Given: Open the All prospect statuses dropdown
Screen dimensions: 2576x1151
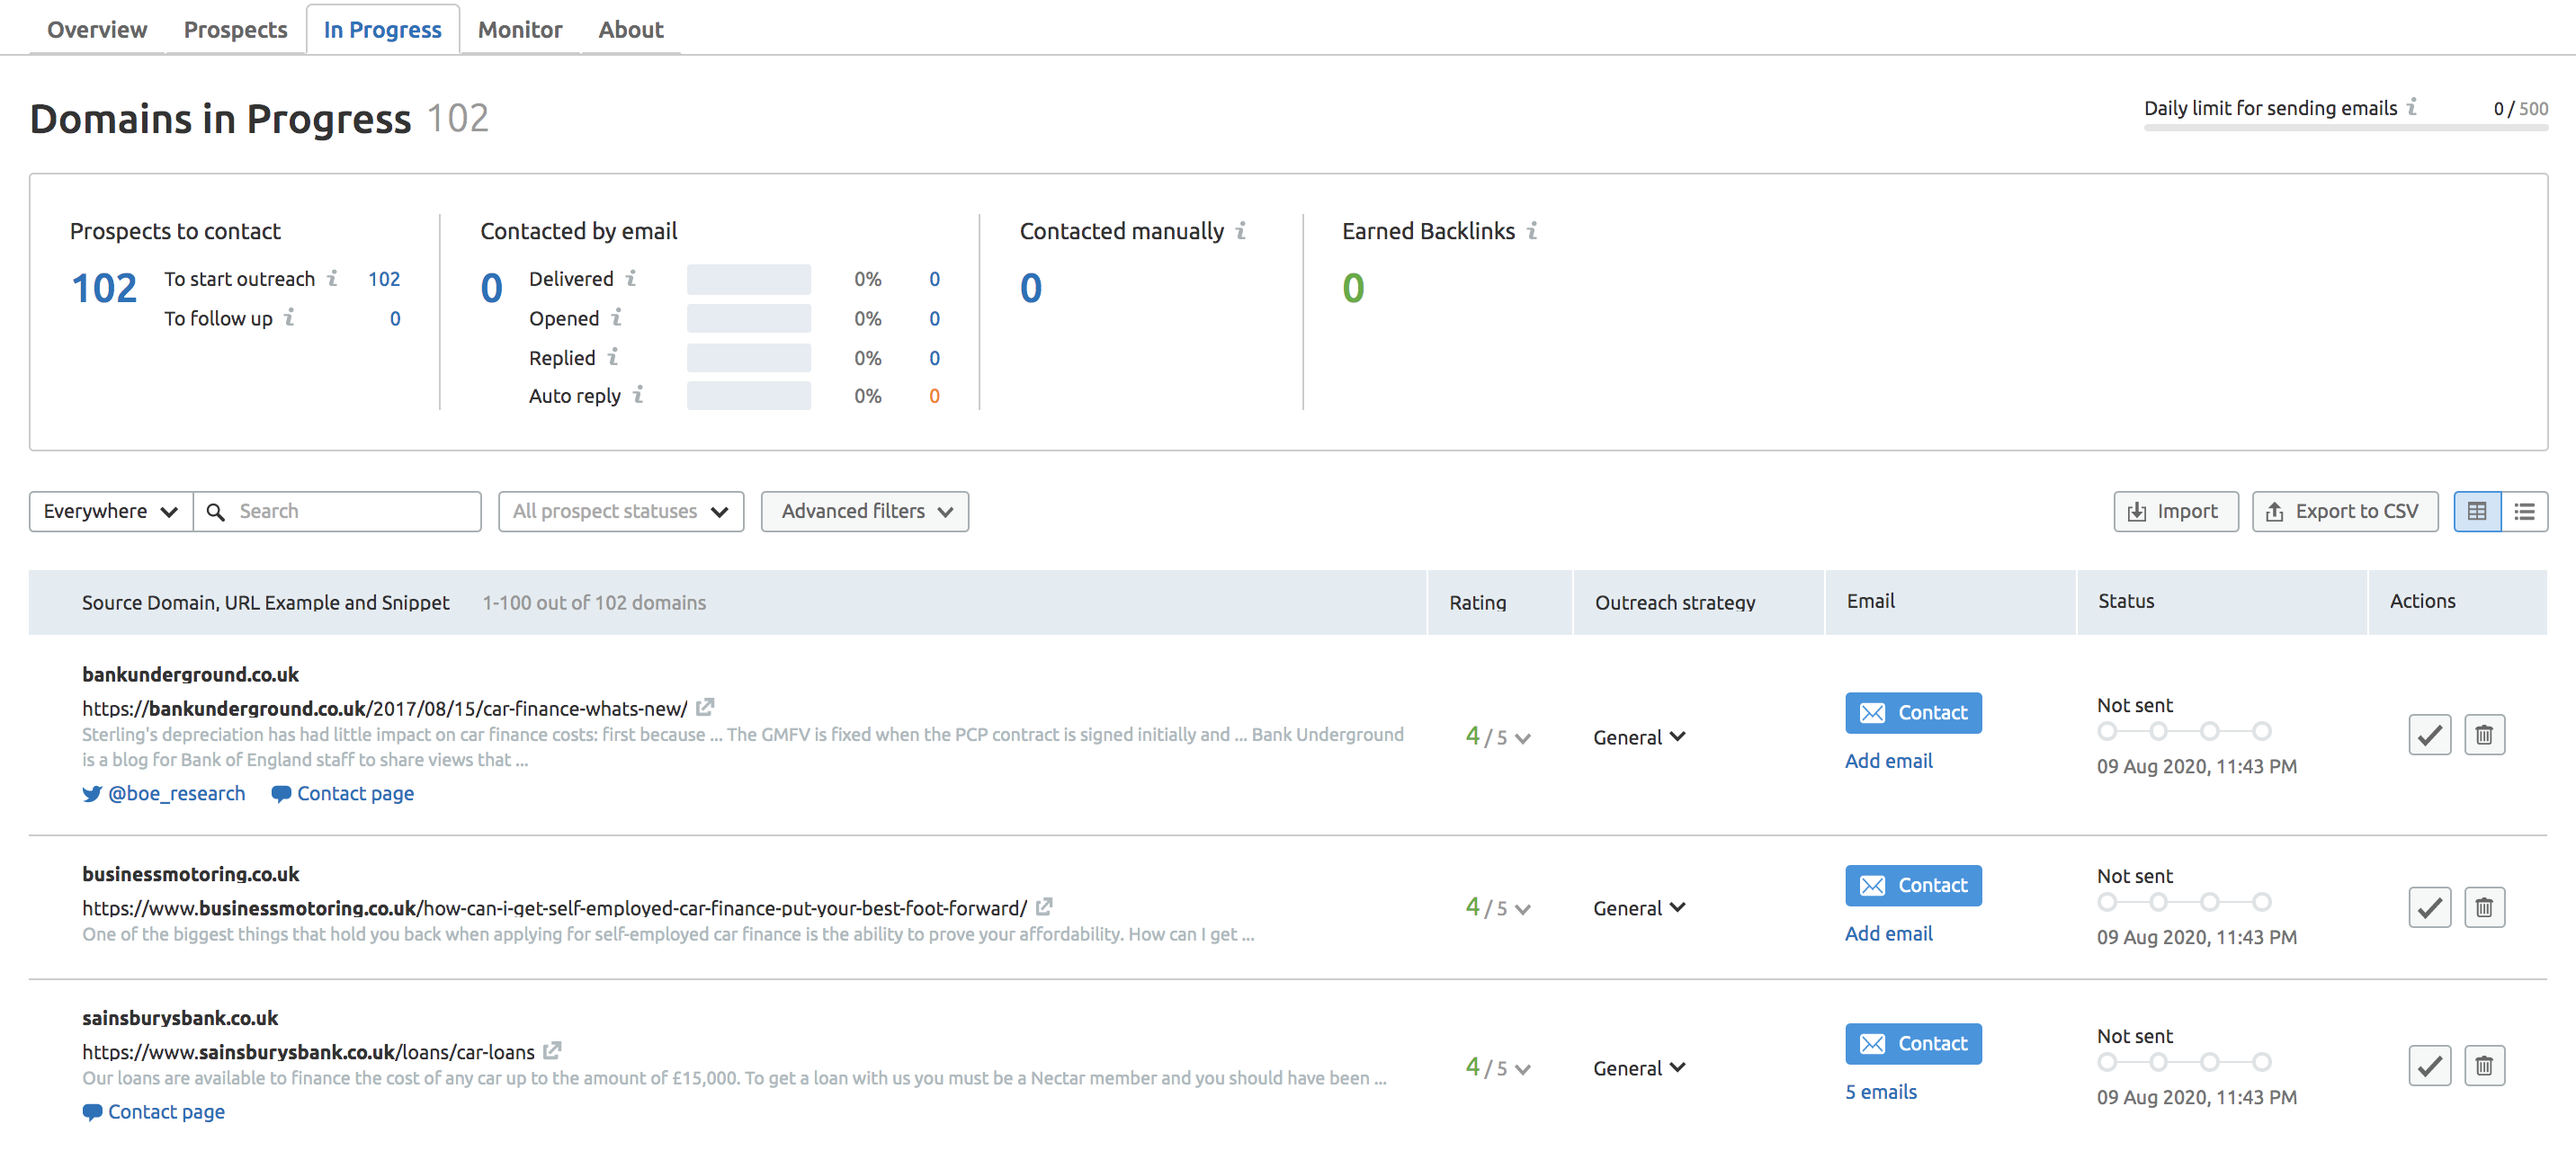Looking at the screenshot, I should point(620,511).
